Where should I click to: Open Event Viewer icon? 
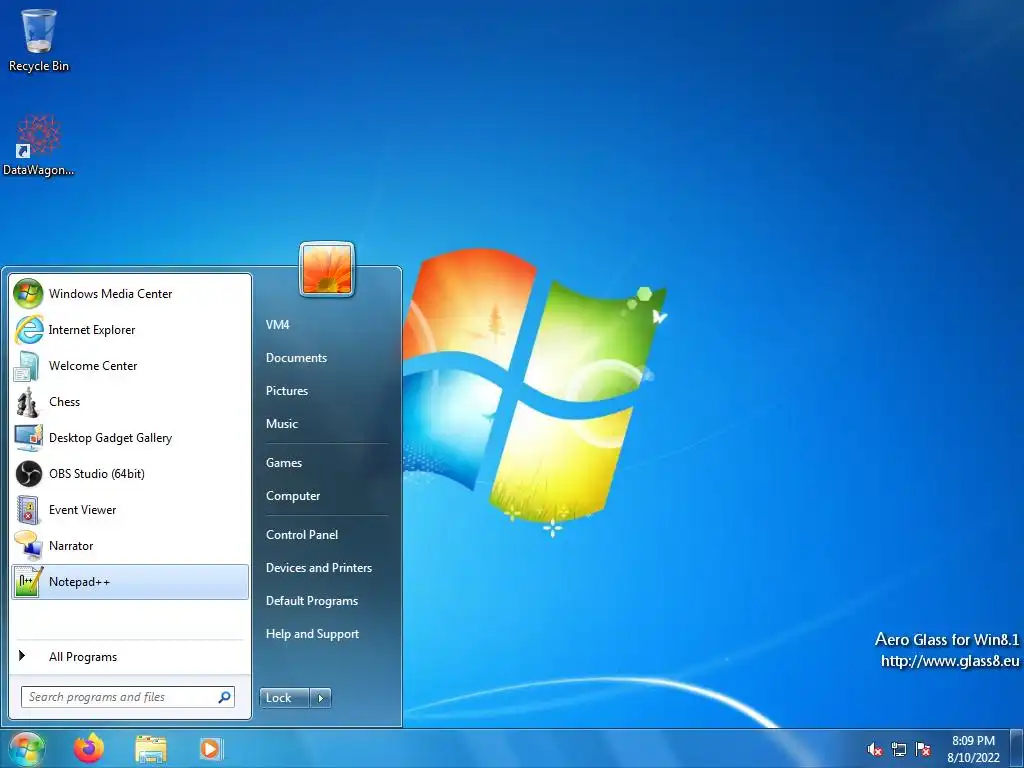28,509
